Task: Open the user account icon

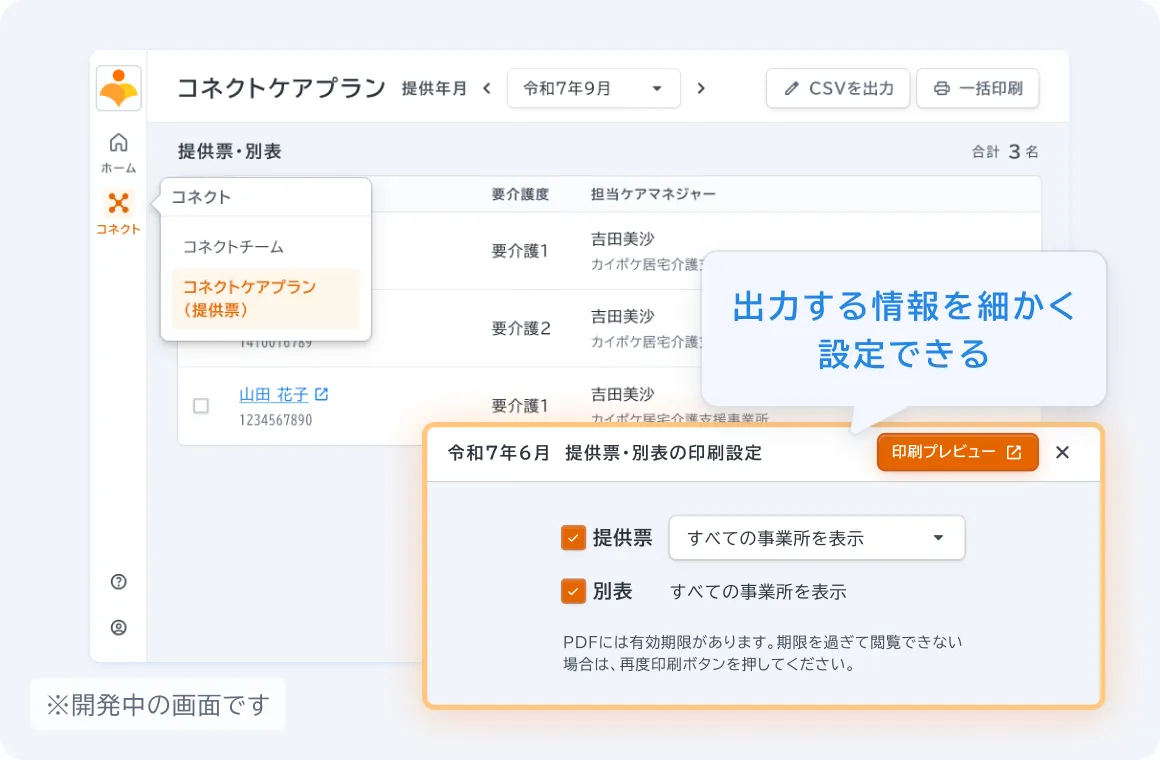Action: [119, 628]
